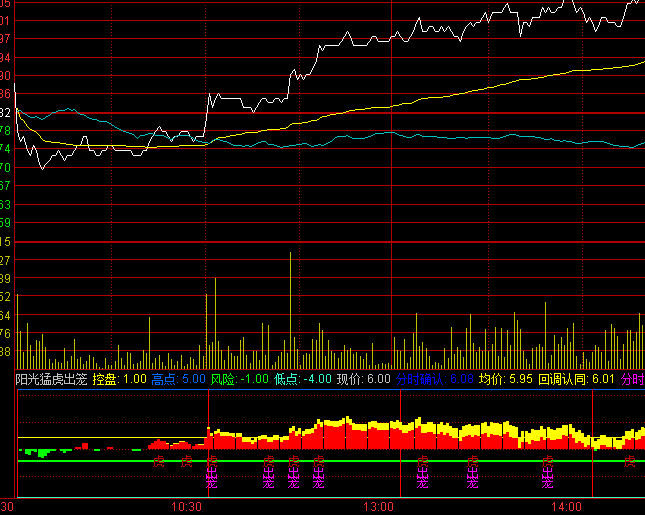Click the 均价: 5.95 average price label
The width and height of the screenshot is (645, 515).
tap(505, 379)
